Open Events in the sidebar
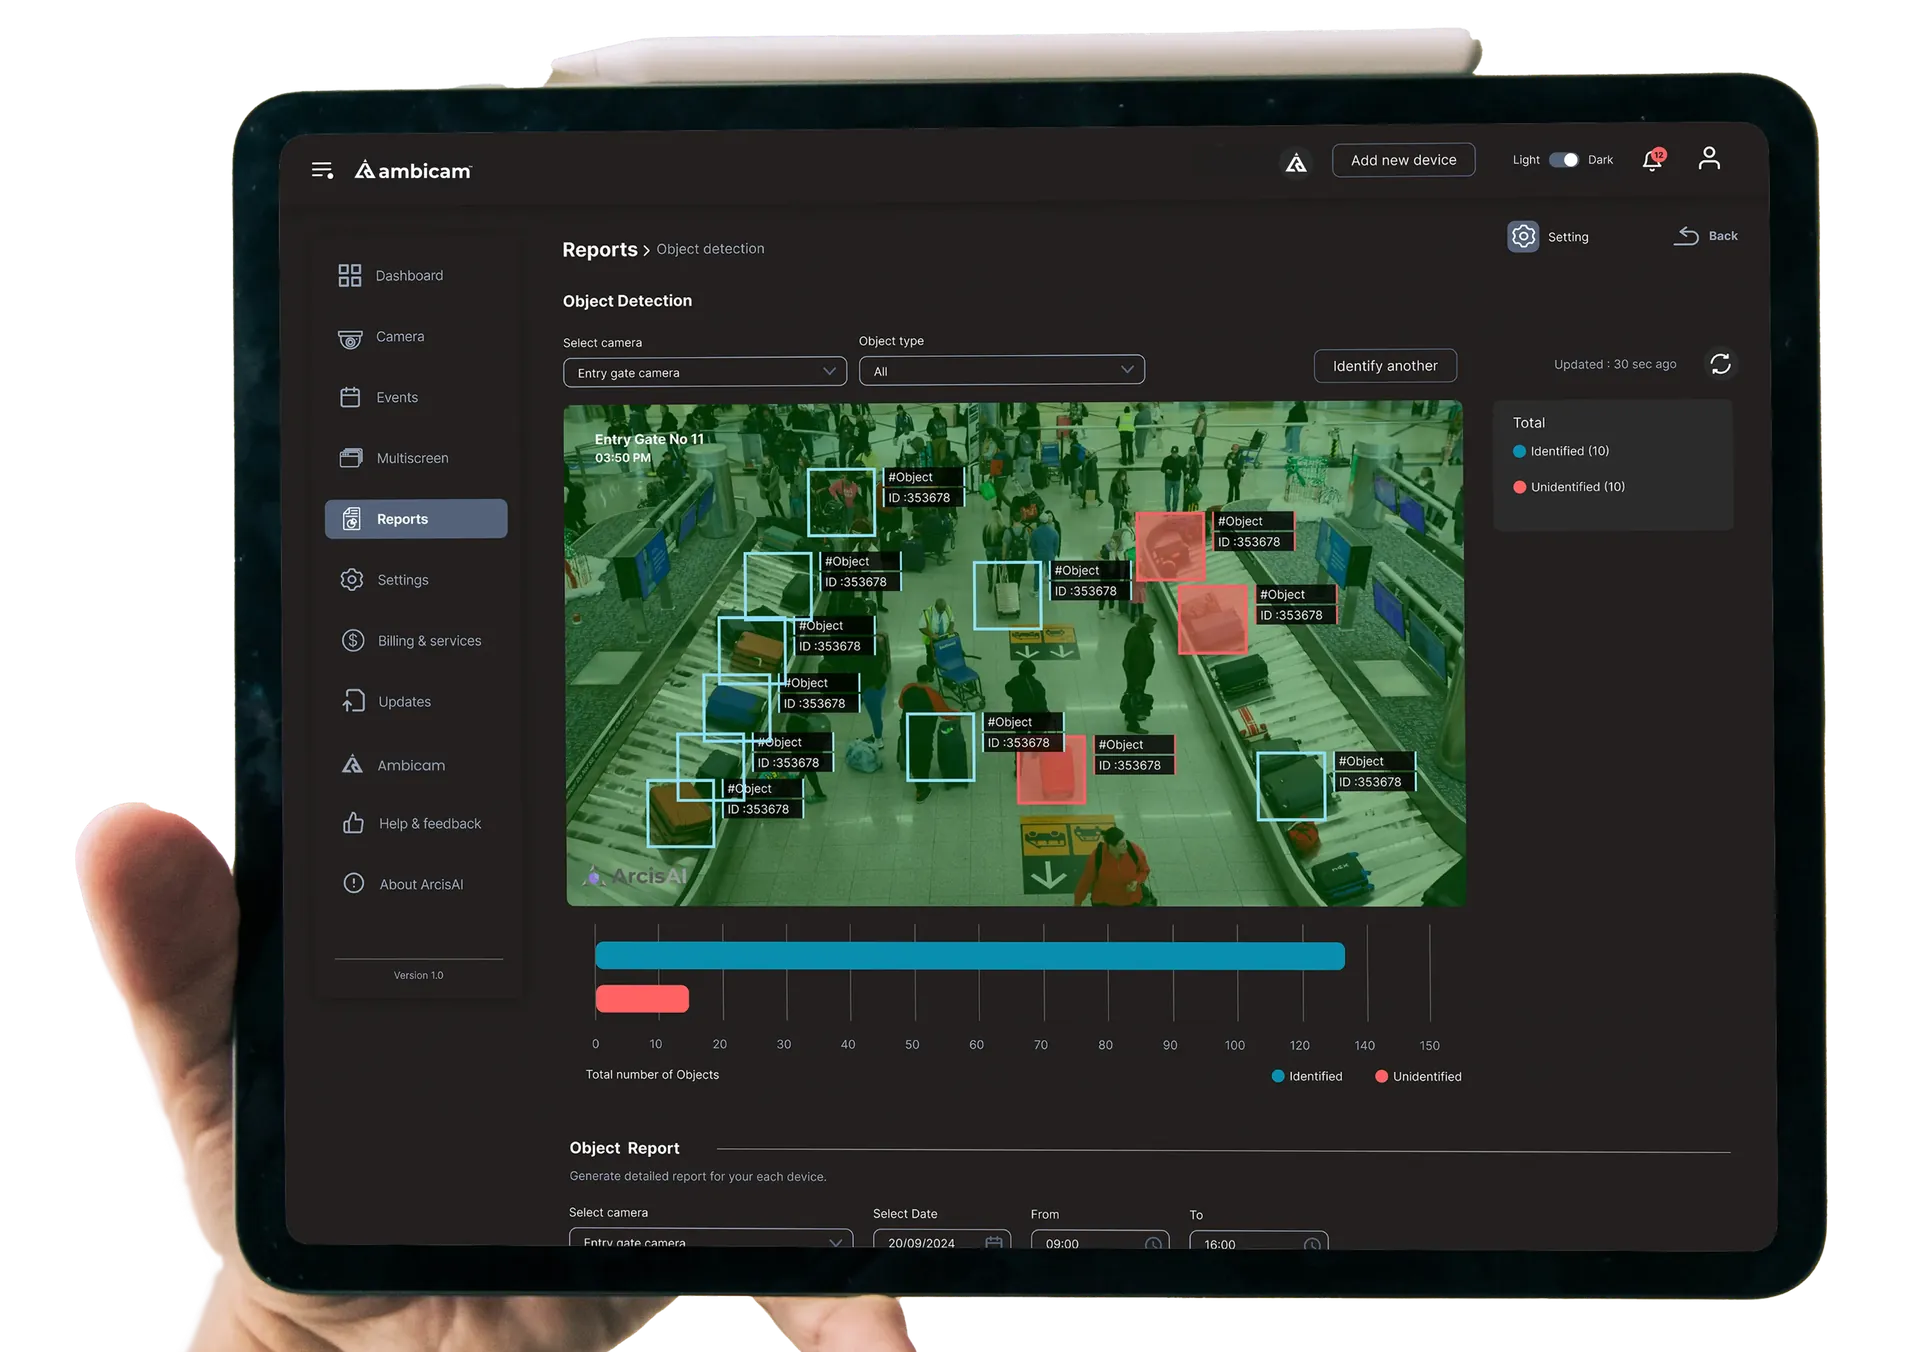Screen dimensions: 1920x1352 (x=397, y=397)
